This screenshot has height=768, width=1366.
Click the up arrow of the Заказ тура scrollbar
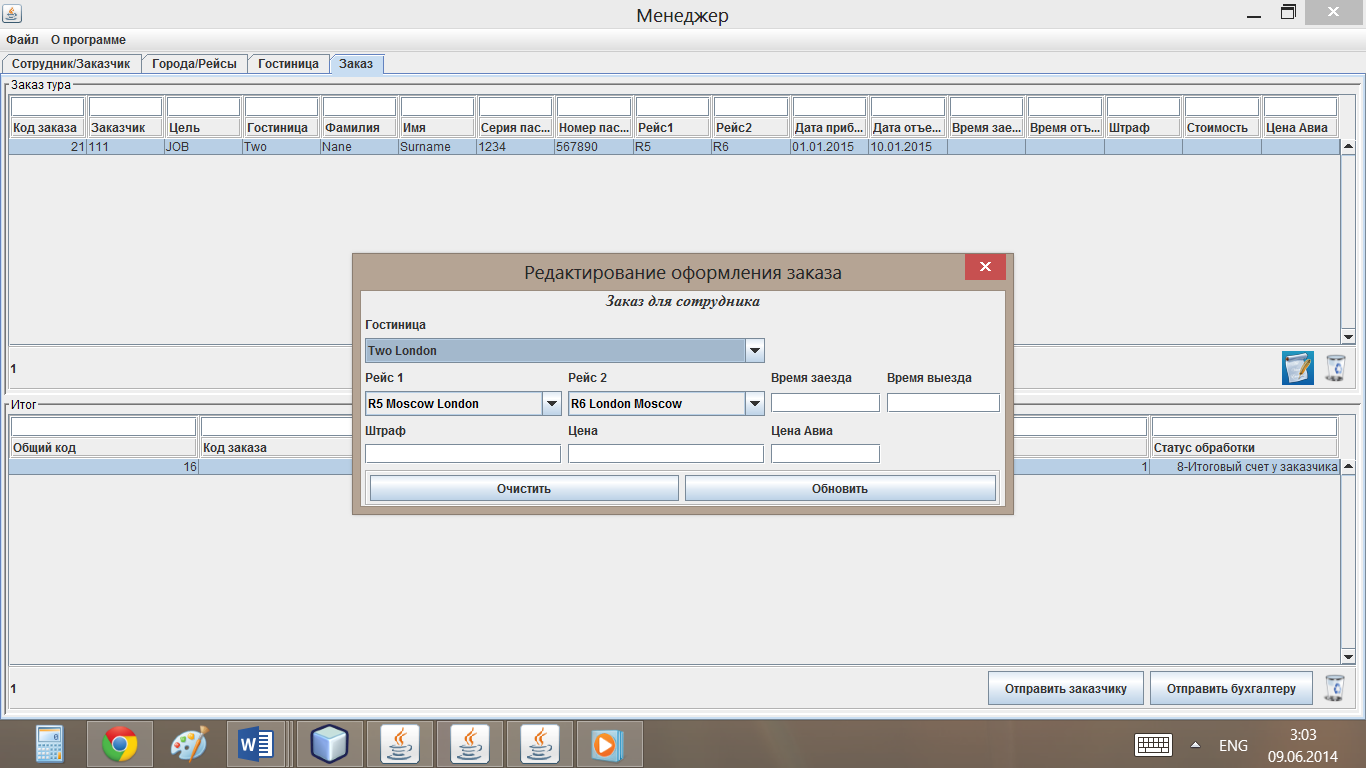tap(1348, 147)
